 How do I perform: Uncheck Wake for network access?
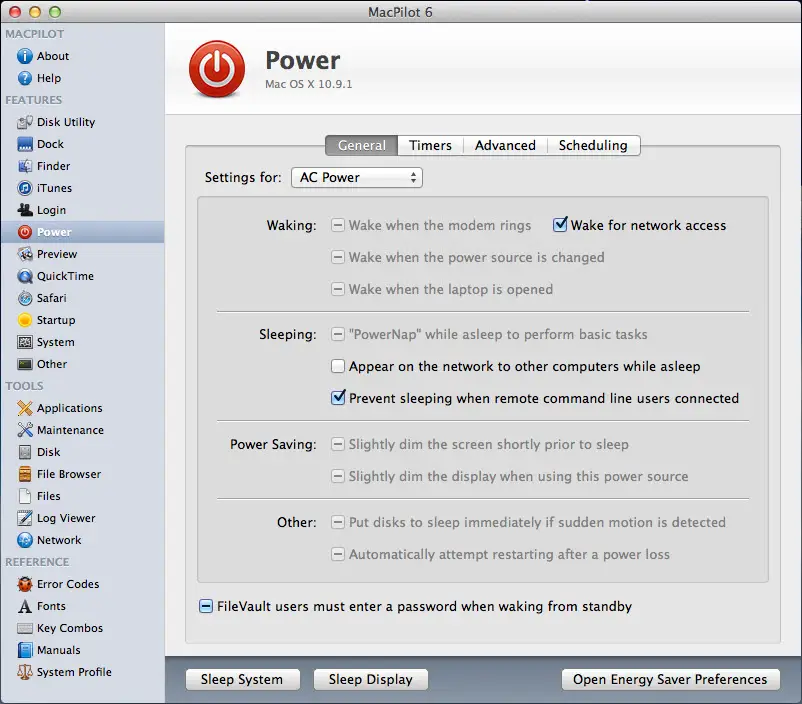[560, 225]
